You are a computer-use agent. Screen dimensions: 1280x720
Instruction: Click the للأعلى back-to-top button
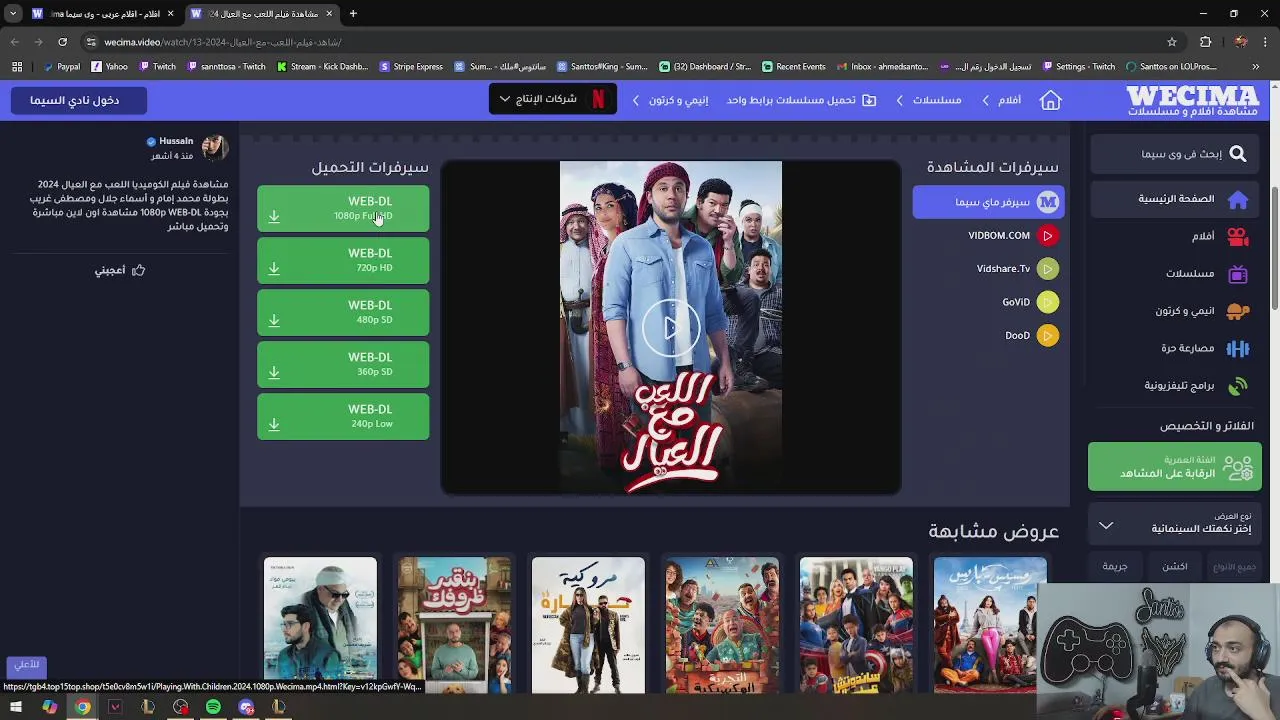(27, 665)
